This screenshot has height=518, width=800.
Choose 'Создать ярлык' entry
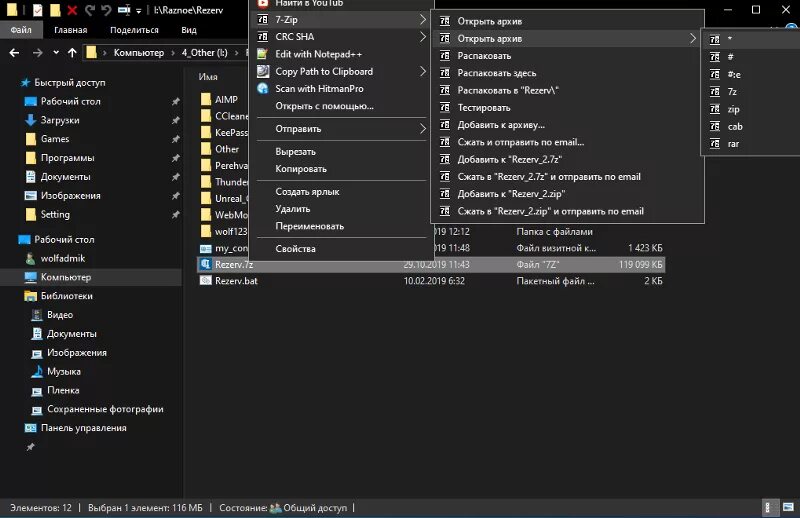point(340,191)
